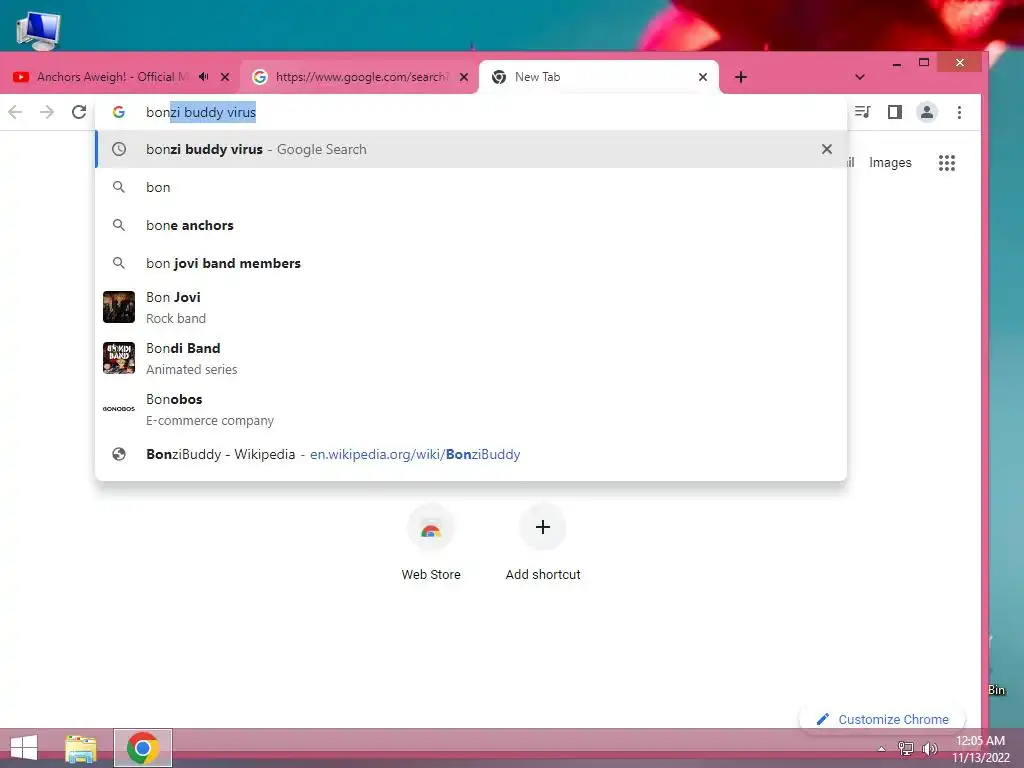The width and height of the screenshot is (1024, 768).
Task: Open the volume tray icon
Action: coord(929,748)
